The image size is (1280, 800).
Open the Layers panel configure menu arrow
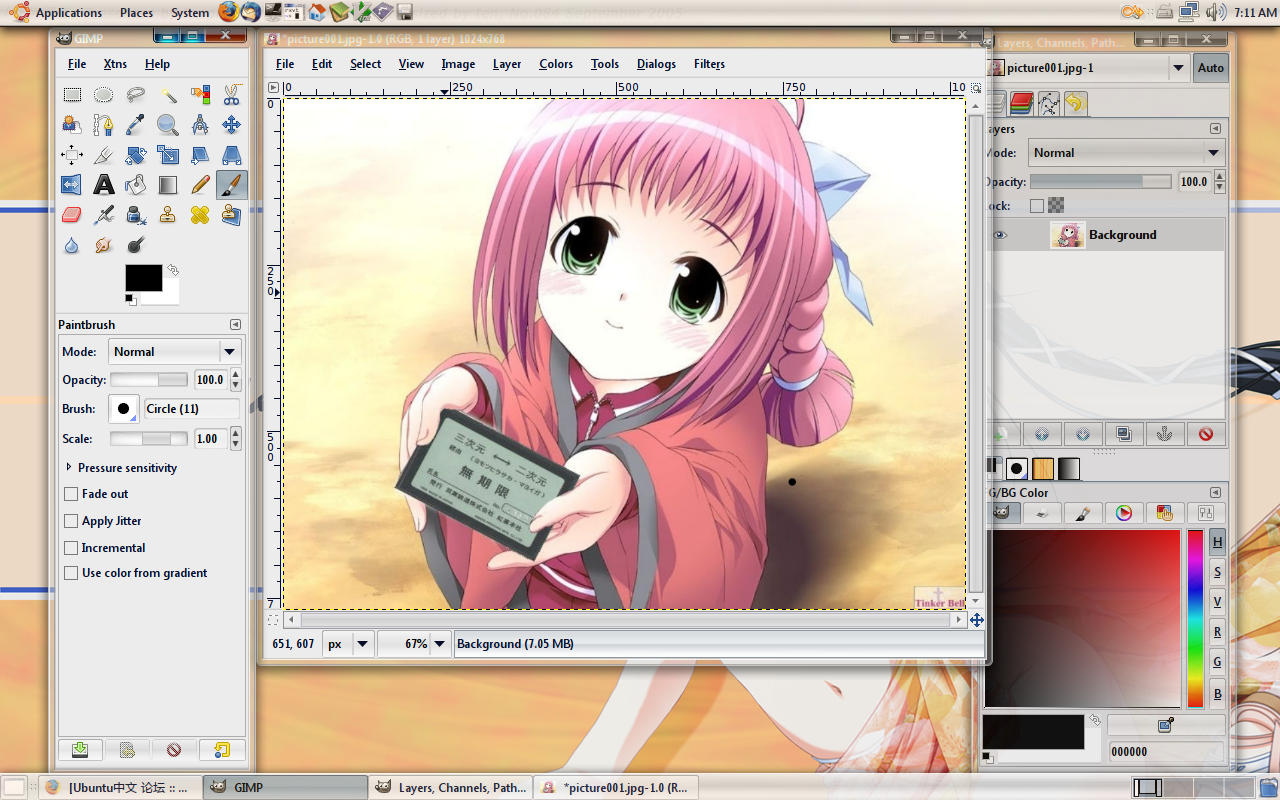(1215, 129)
